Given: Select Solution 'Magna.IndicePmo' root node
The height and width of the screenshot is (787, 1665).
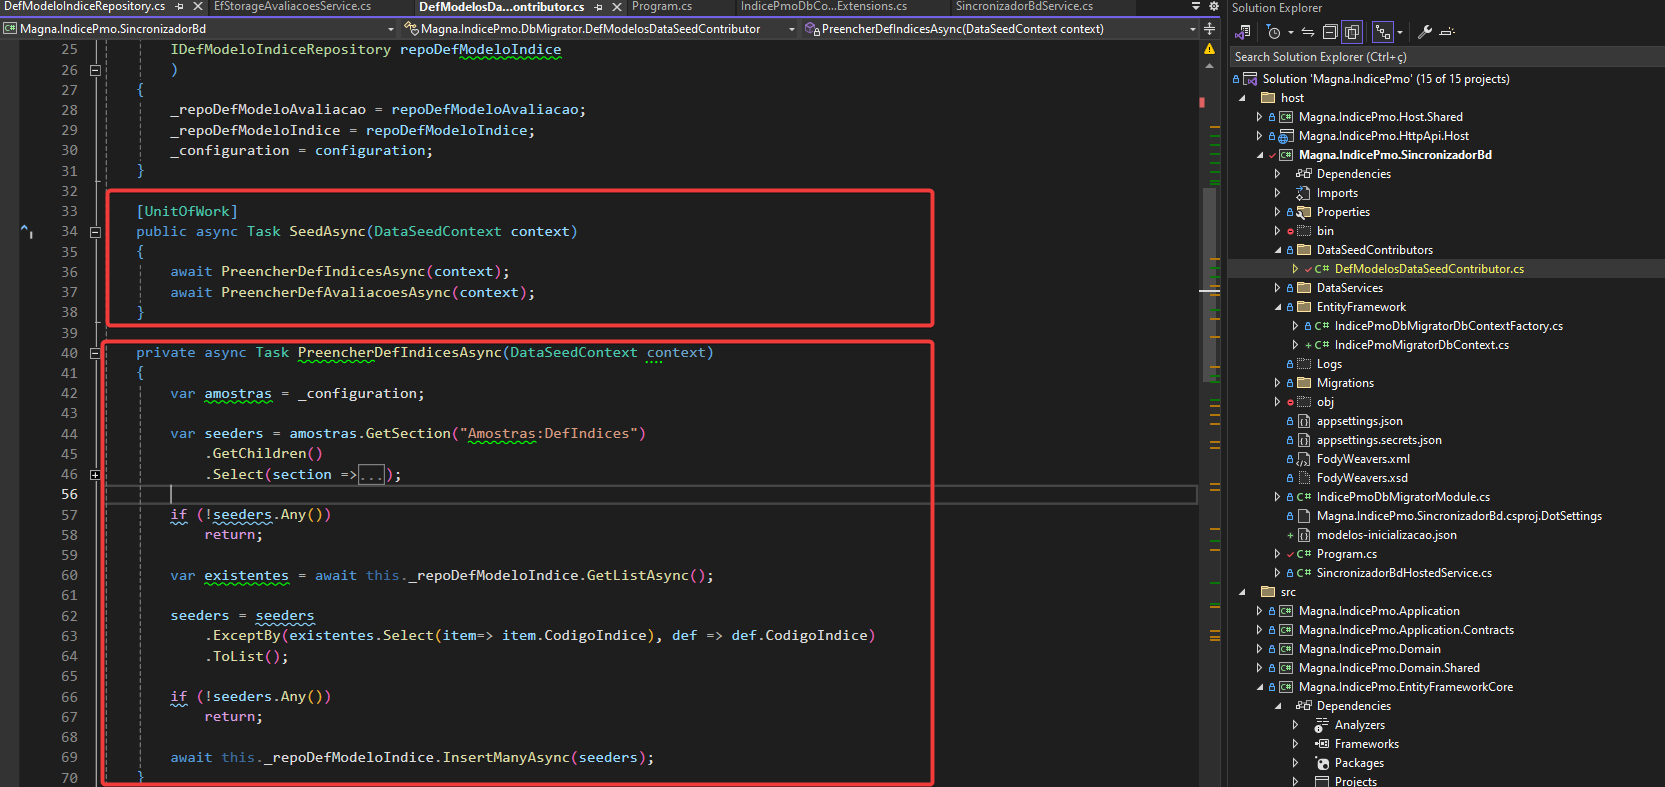Looking at the screenshot, I should click(1385, 79).
